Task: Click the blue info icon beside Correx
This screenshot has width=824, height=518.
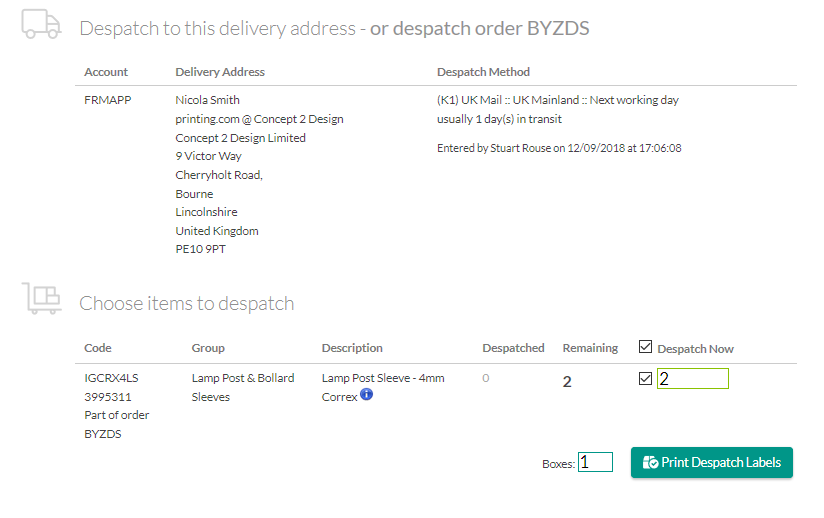Action: [367, 395]
